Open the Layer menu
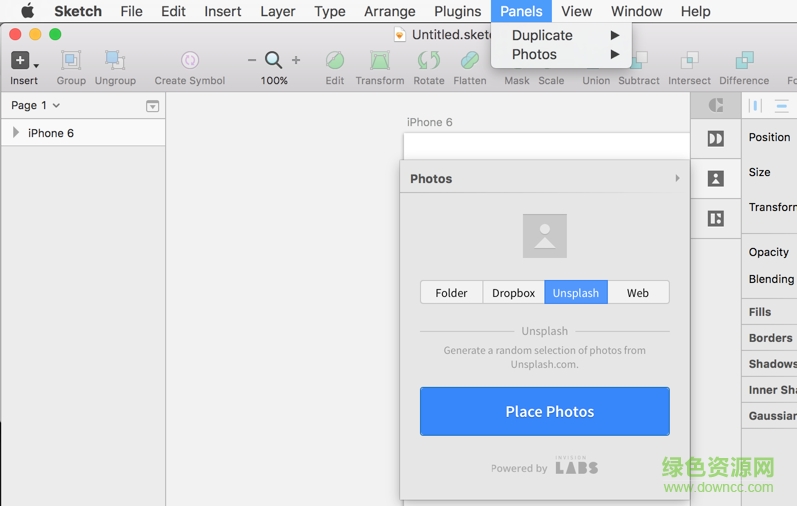The width and height of the screenshot is (797, 506). coord(278,11)
